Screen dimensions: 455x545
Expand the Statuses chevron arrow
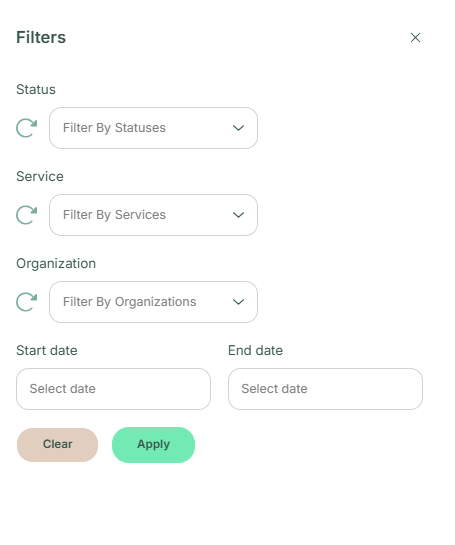click(238, 128)
